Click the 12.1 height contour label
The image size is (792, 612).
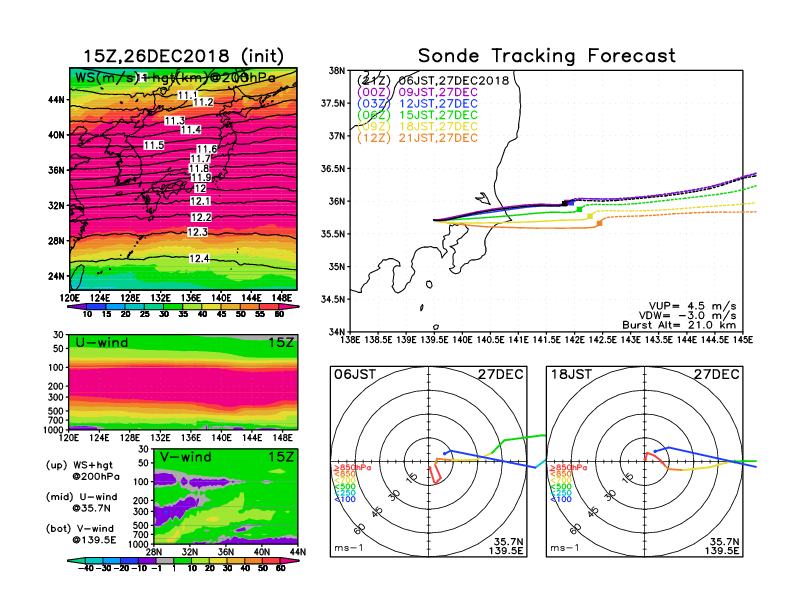201,201
